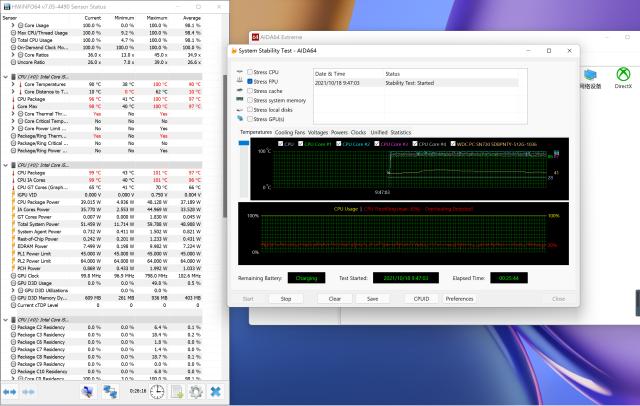Viewport: 640px width, 406px height.
Task: Switch to the Statistics tab
Action: click(x=401, y=132)
